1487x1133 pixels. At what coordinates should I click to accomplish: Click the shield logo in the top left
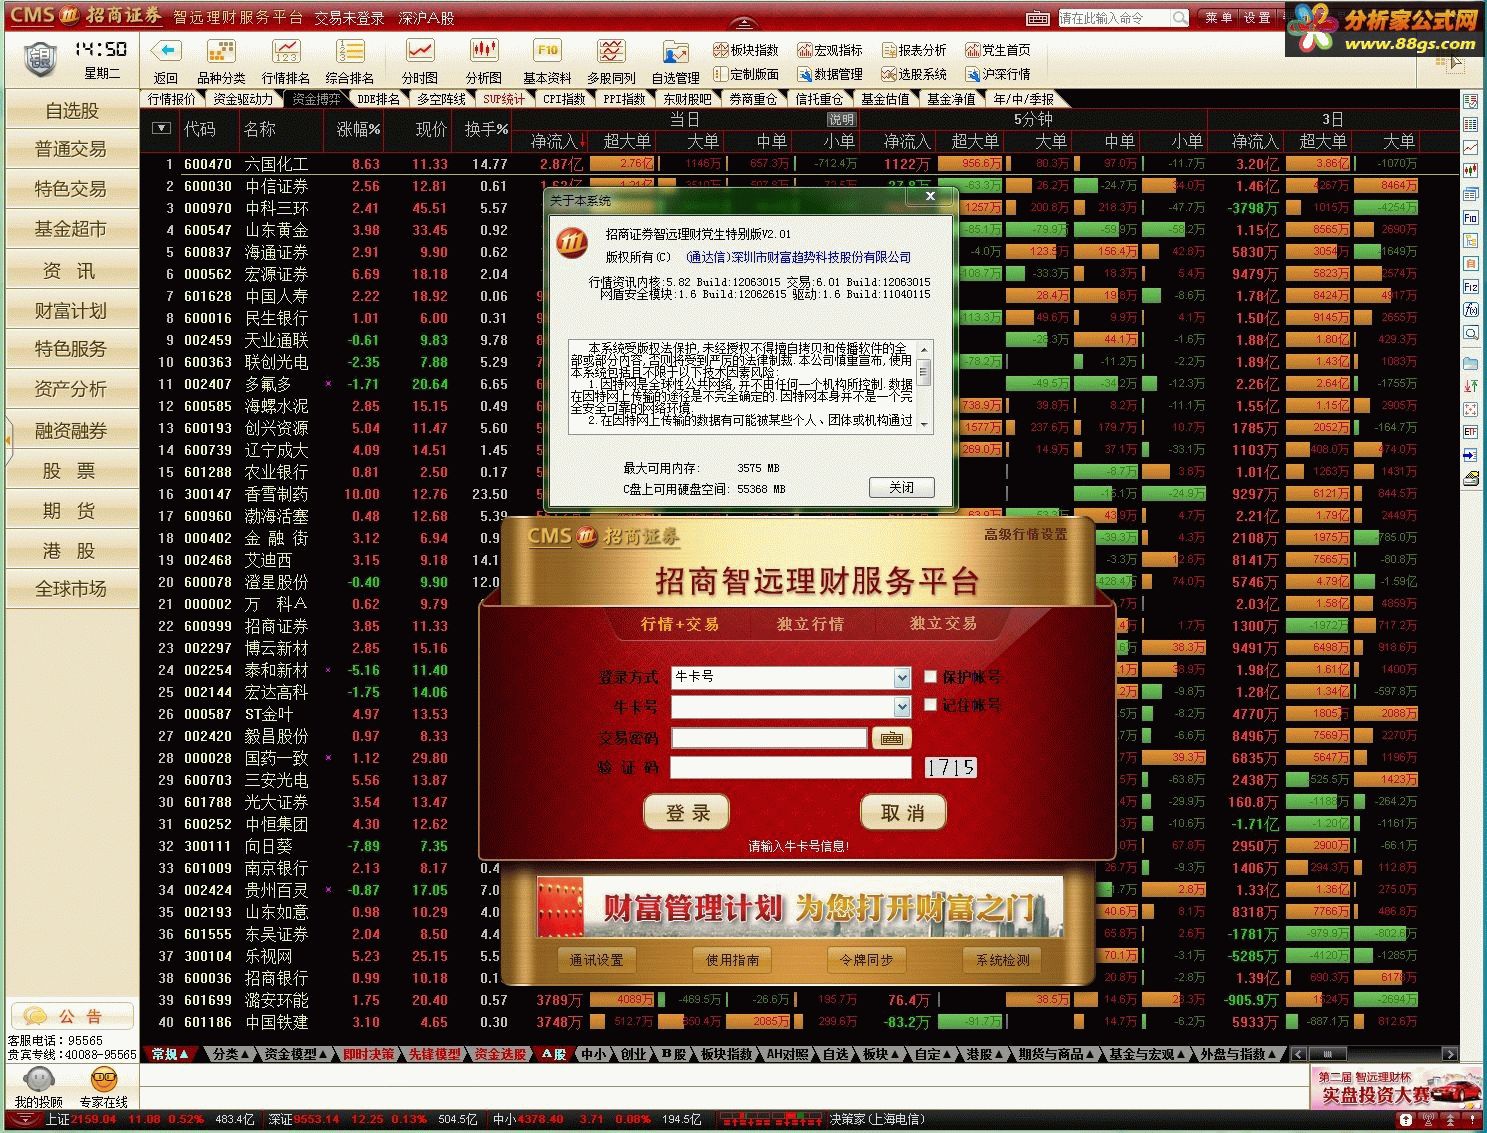[40, 60]
